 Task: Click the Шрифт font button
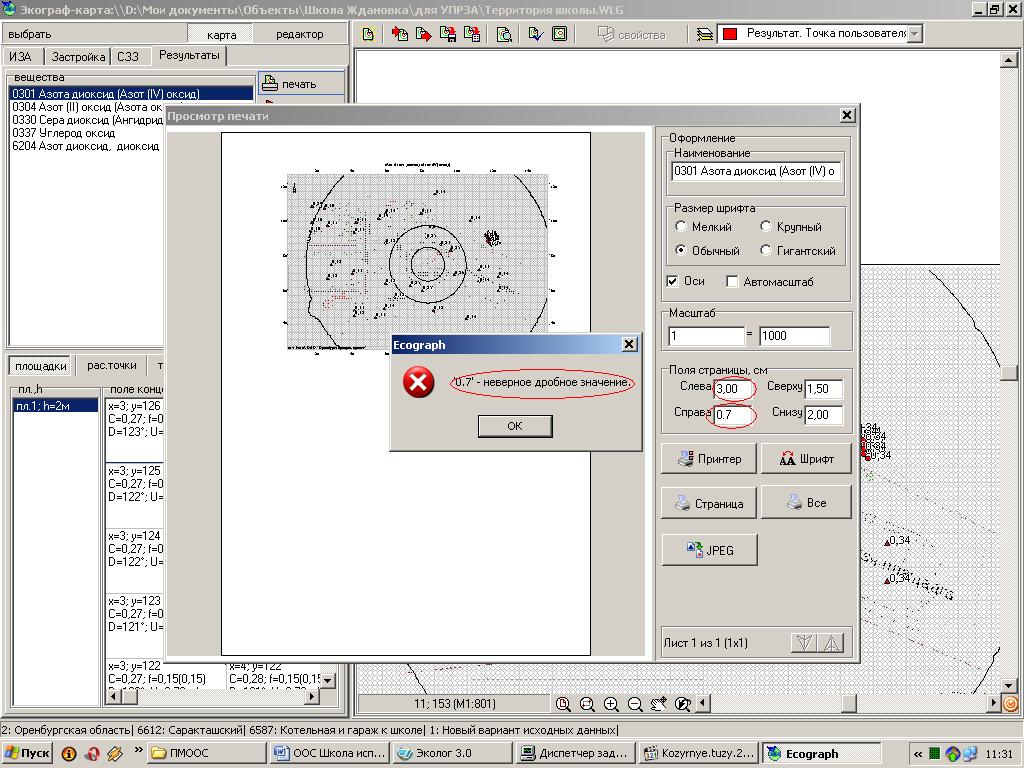click(x=805, y=459)
